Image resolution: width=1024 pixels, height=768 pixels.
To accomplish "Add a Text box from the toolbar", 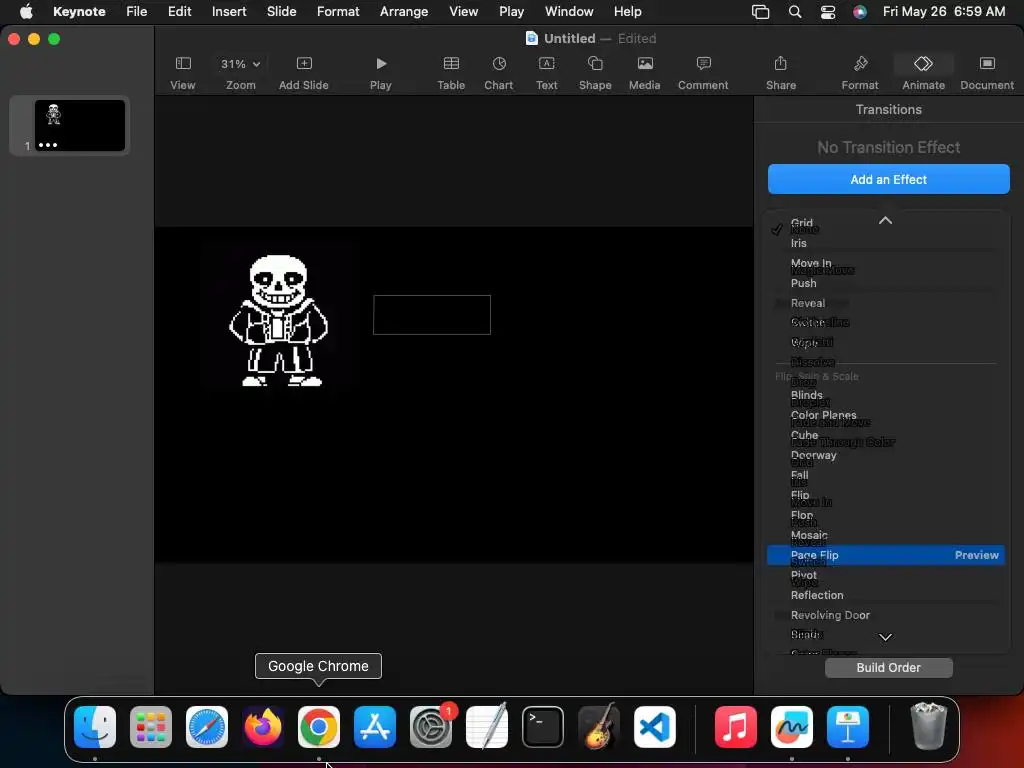I will point(547,73).
